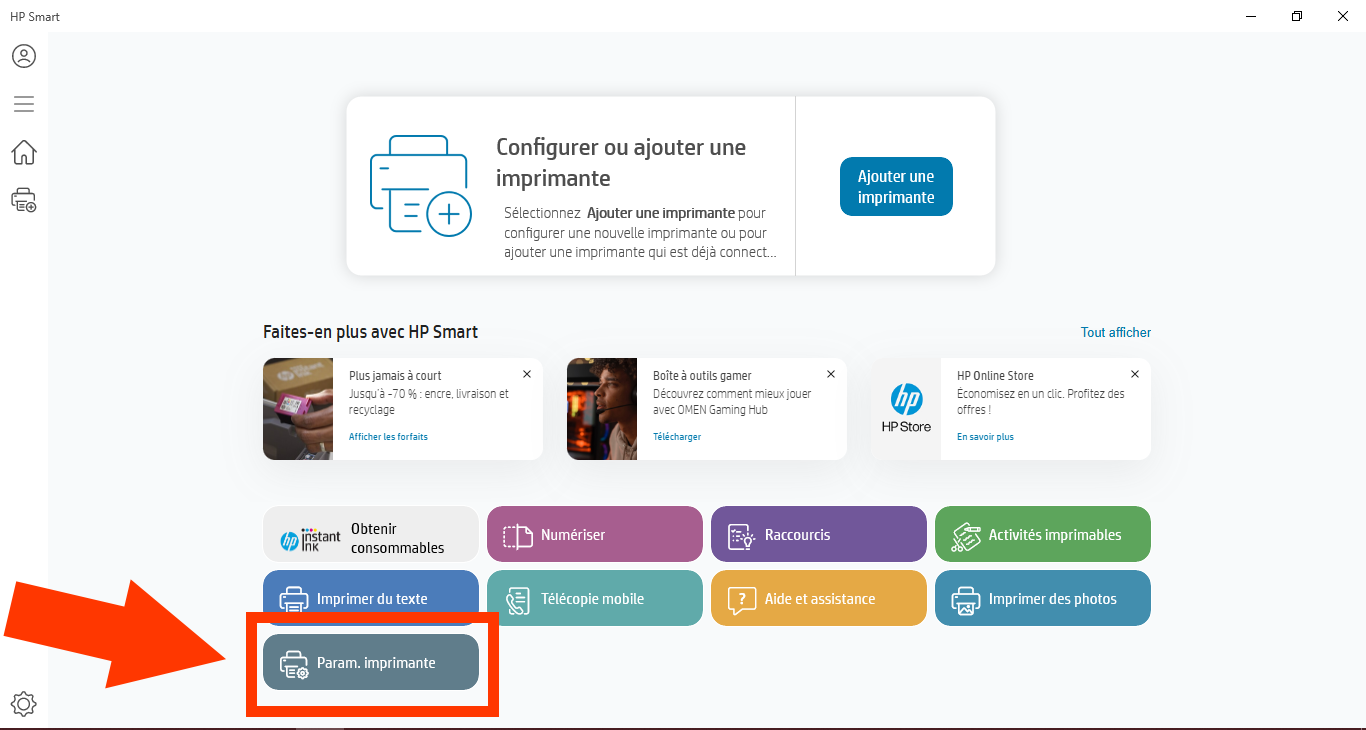This screenshot has width=1366, height=730.
Task: Select the Télécopie mobile tile
Action: 595,598
